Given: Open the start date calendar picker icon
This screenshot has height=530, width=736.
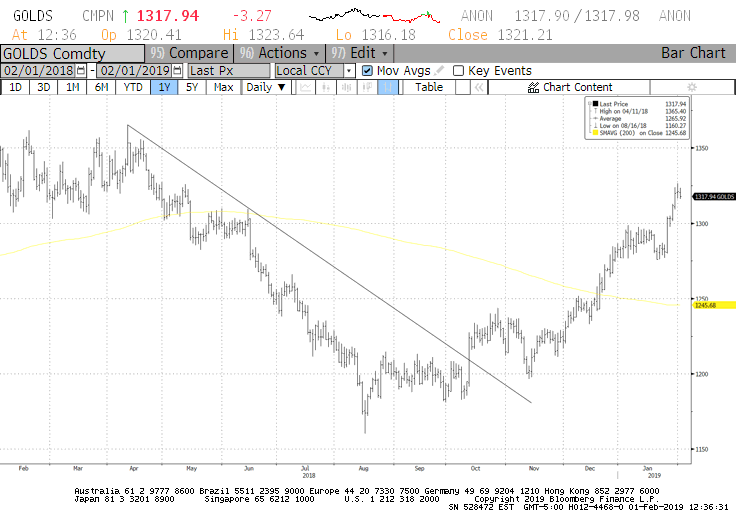Looking at the screenshot, I should coord(83,71).
